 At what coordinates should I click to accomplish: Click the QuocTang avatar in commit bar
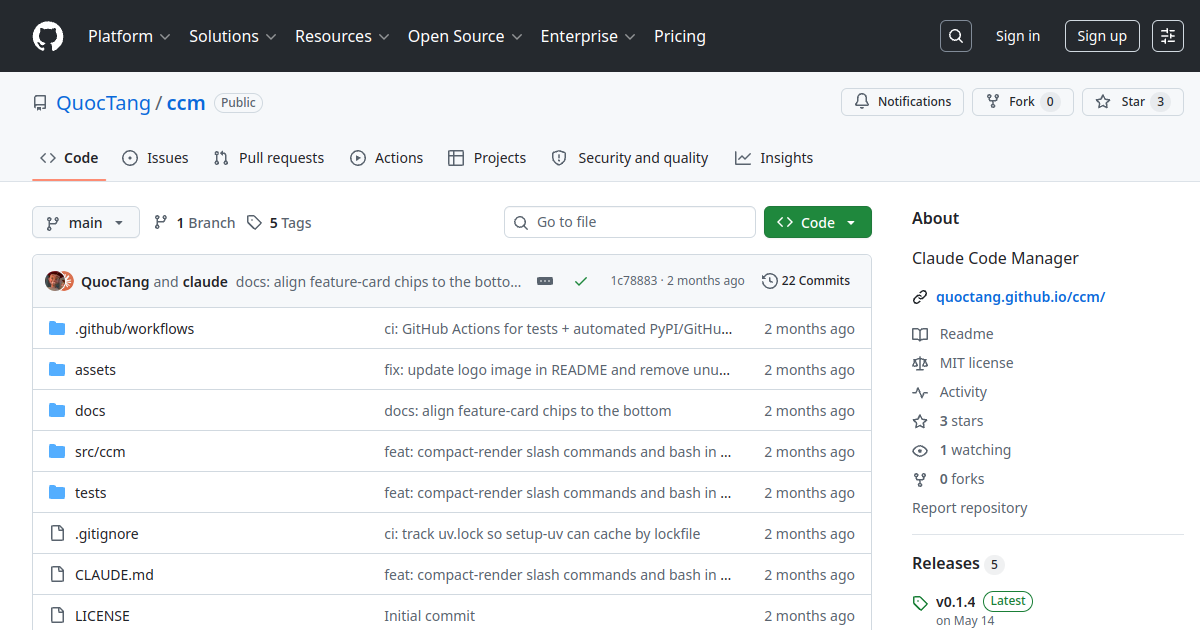point(55,281)
